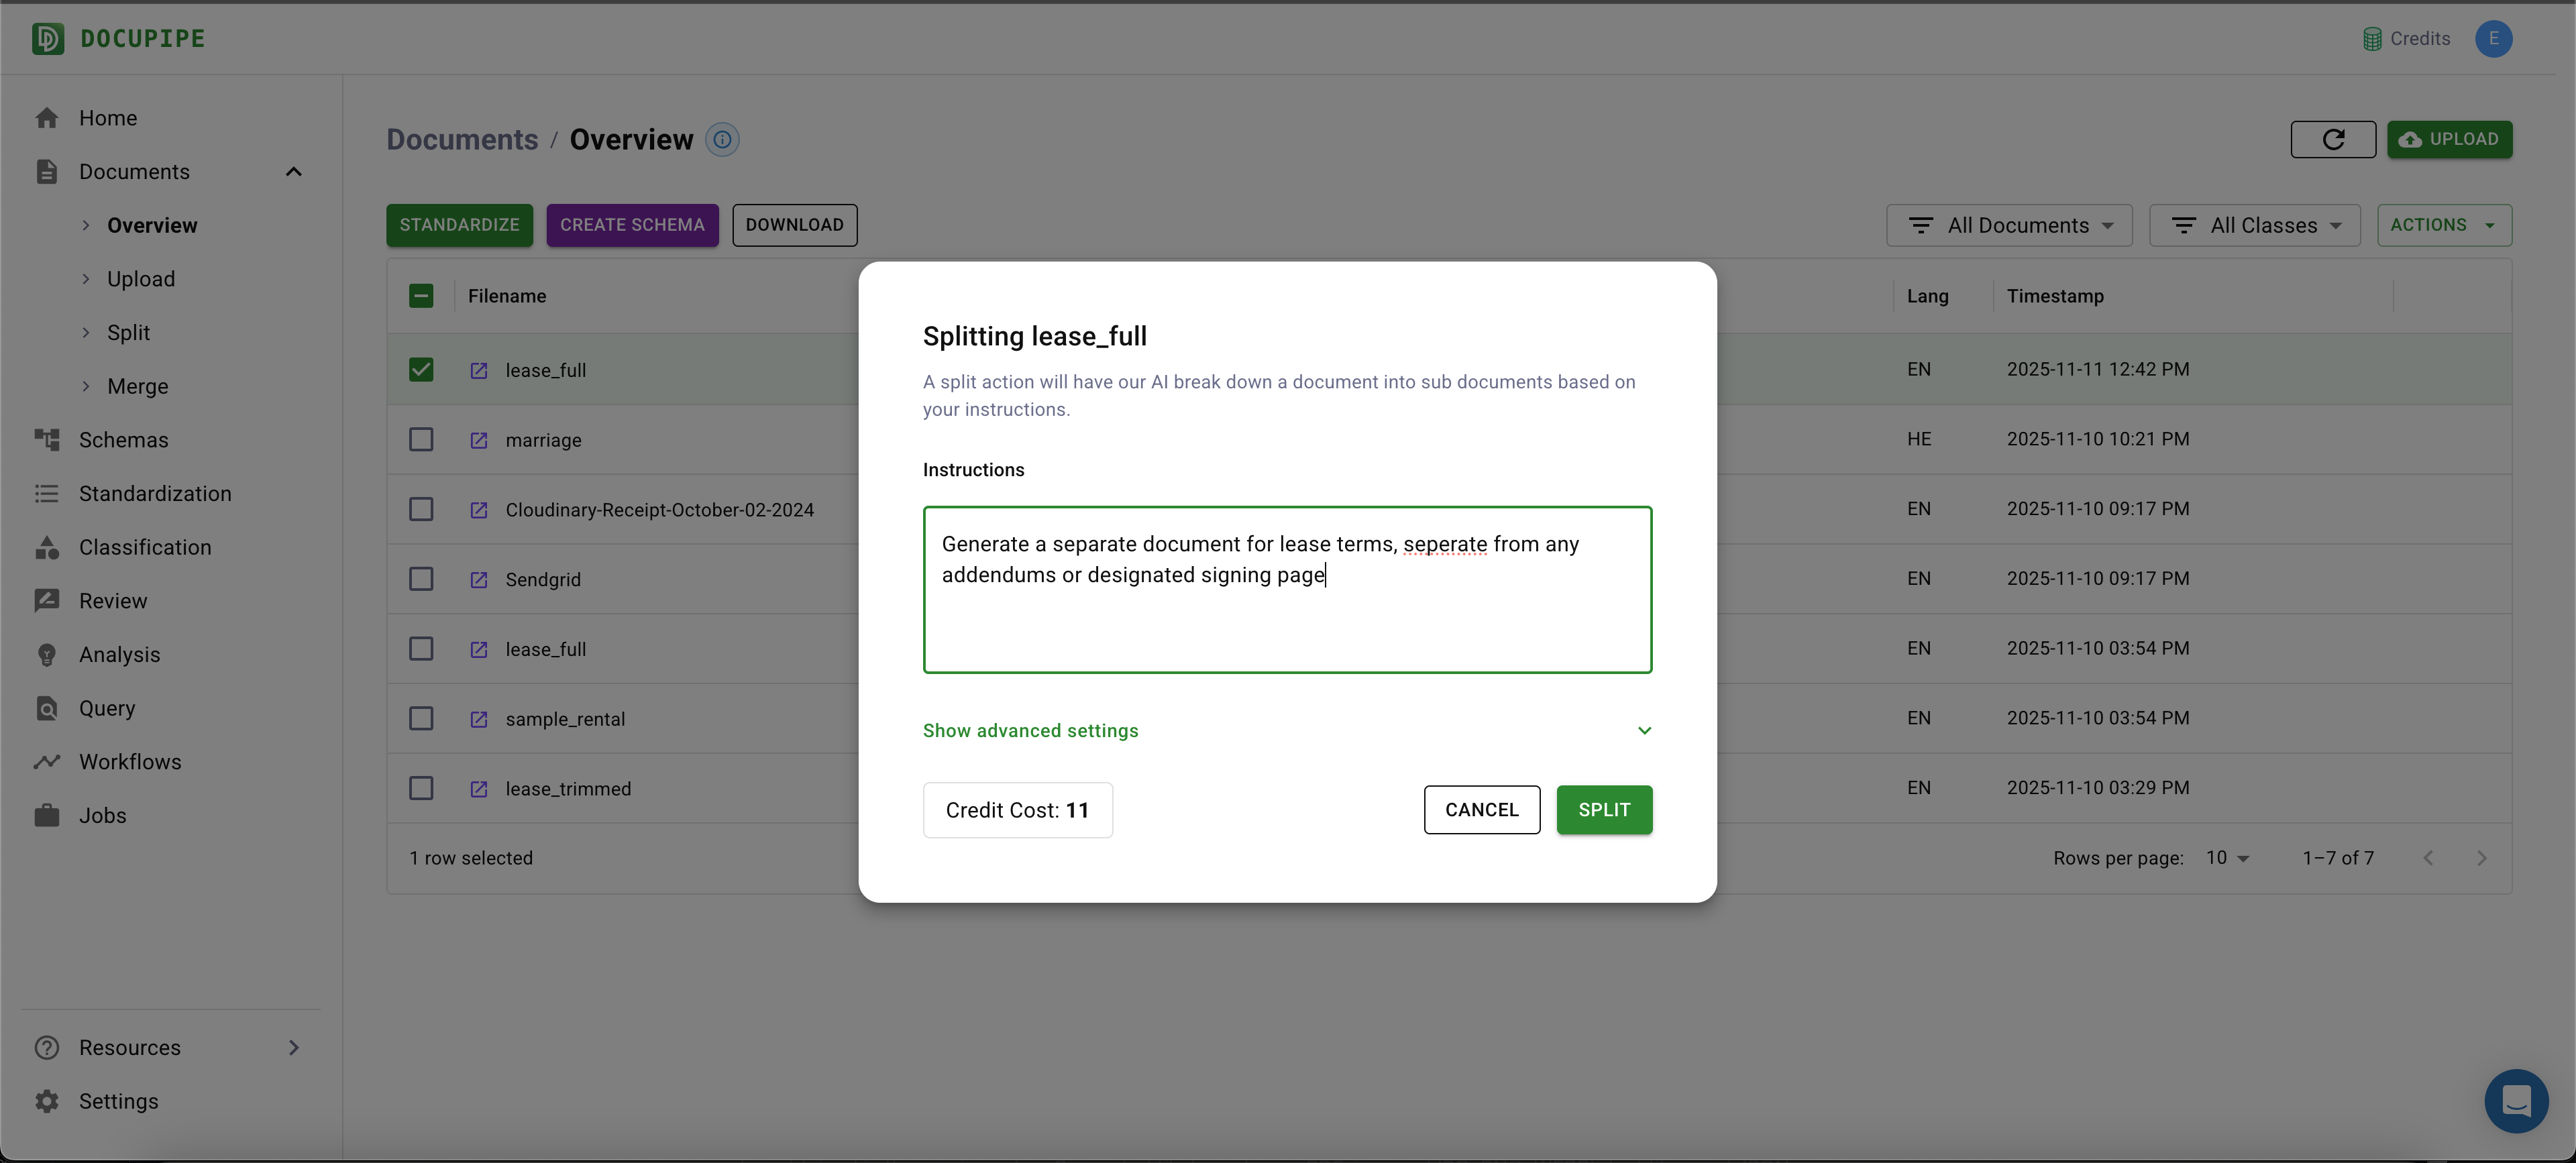Open the user avatar E icon
Image resolution: width=2576 pixels, height=1163 pixels.
pyautogui.click(x=2493, y=39)
